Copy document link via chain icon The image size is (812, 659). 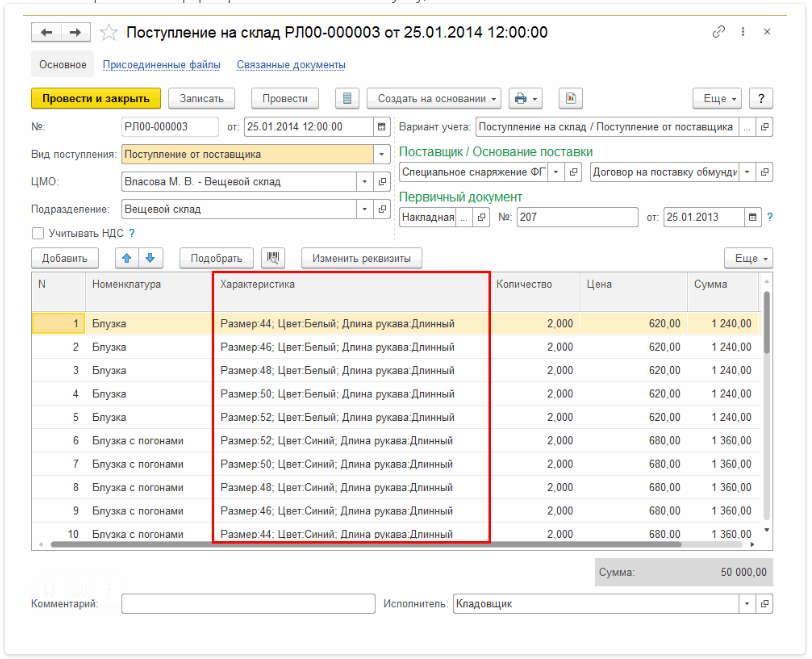coord(718,32)
